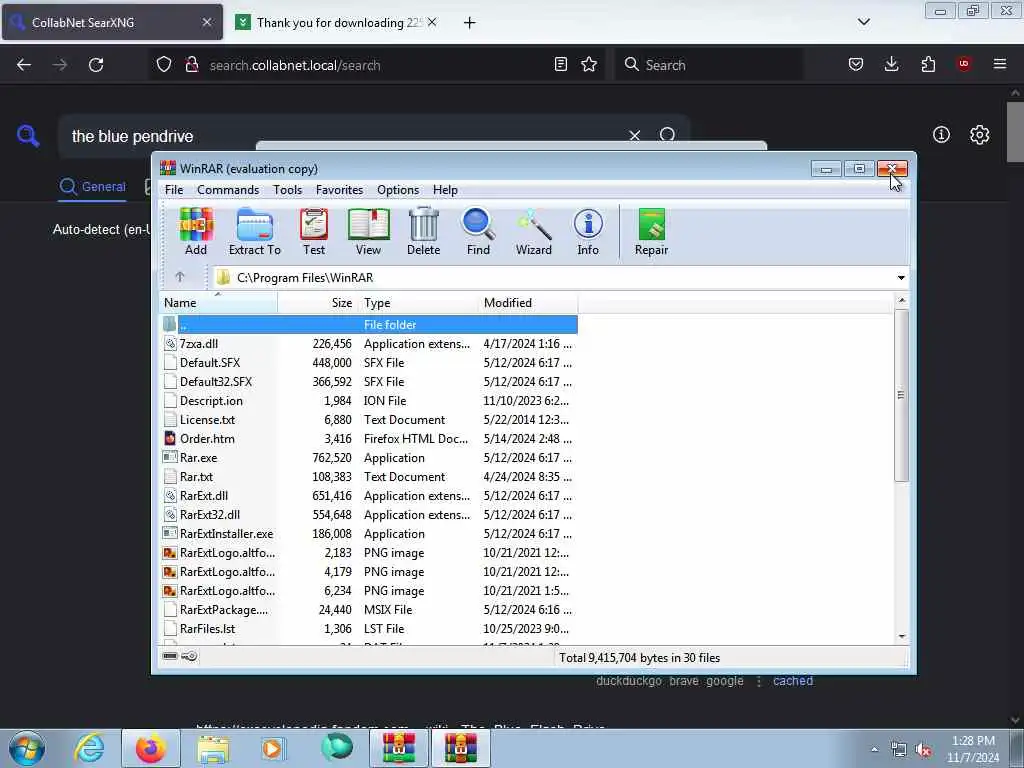Click the file list scroll down arrow
Screen dimensions: 1024x768
pos(901,636)
